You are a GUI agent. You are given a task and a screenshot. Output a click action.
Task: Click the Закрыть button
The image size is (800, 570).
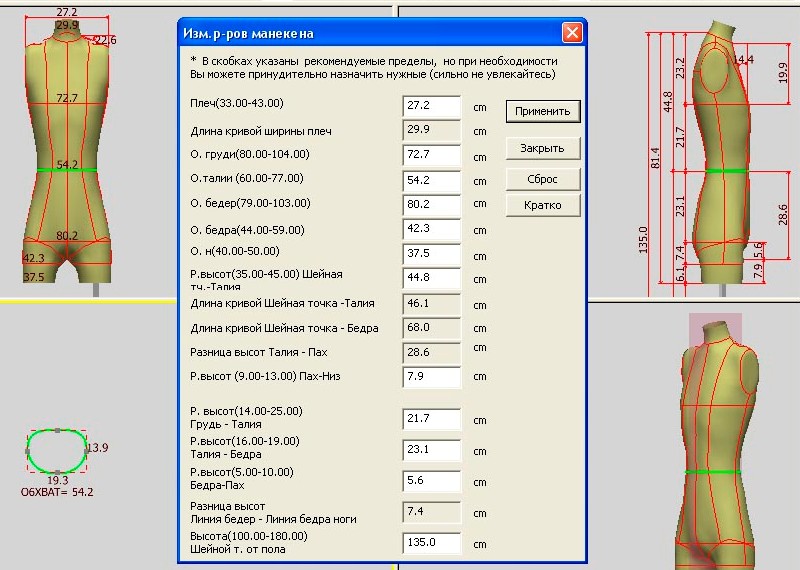click(543, 148)
